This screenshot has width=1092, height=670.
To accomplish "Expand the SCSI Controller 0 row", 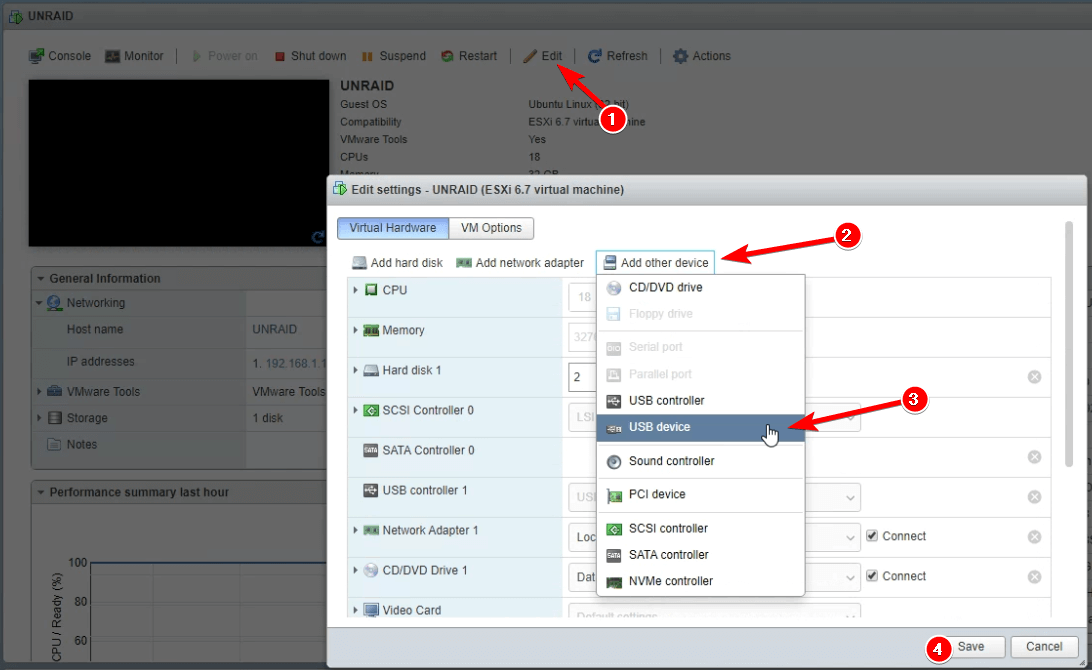I will coord(355,410).
